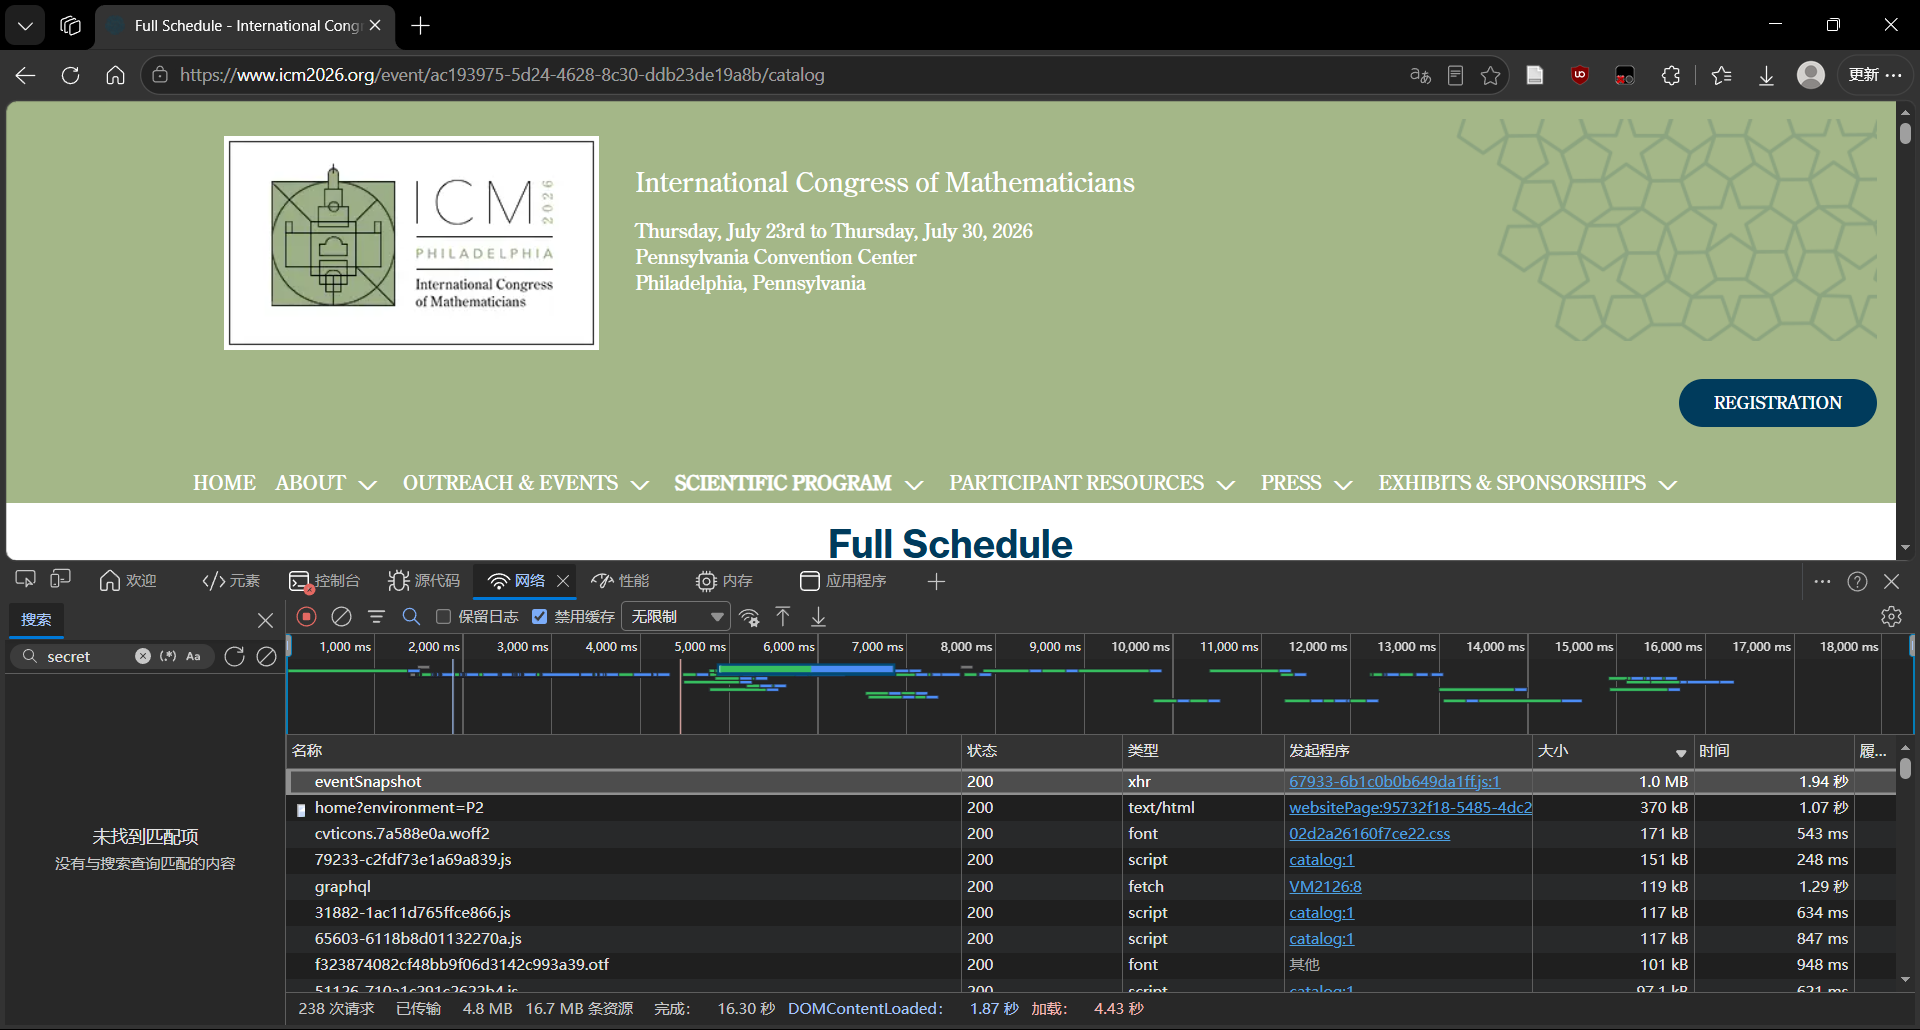Open initiator VM2126:8 link
The width and height of the screenshot is (1920, 1030).
click(1325, 886)
